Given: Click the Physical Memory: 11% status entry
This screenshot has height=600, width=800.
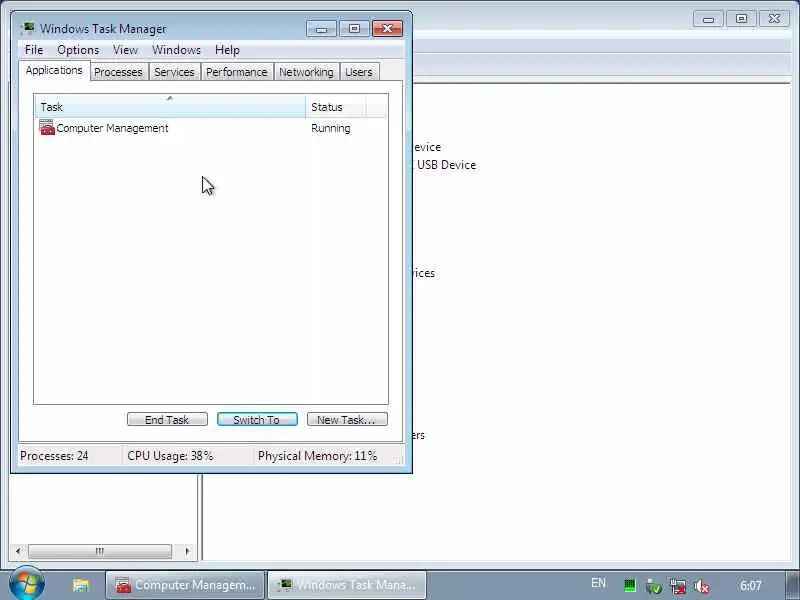Looking at the screenshot, I should [317, 456].
